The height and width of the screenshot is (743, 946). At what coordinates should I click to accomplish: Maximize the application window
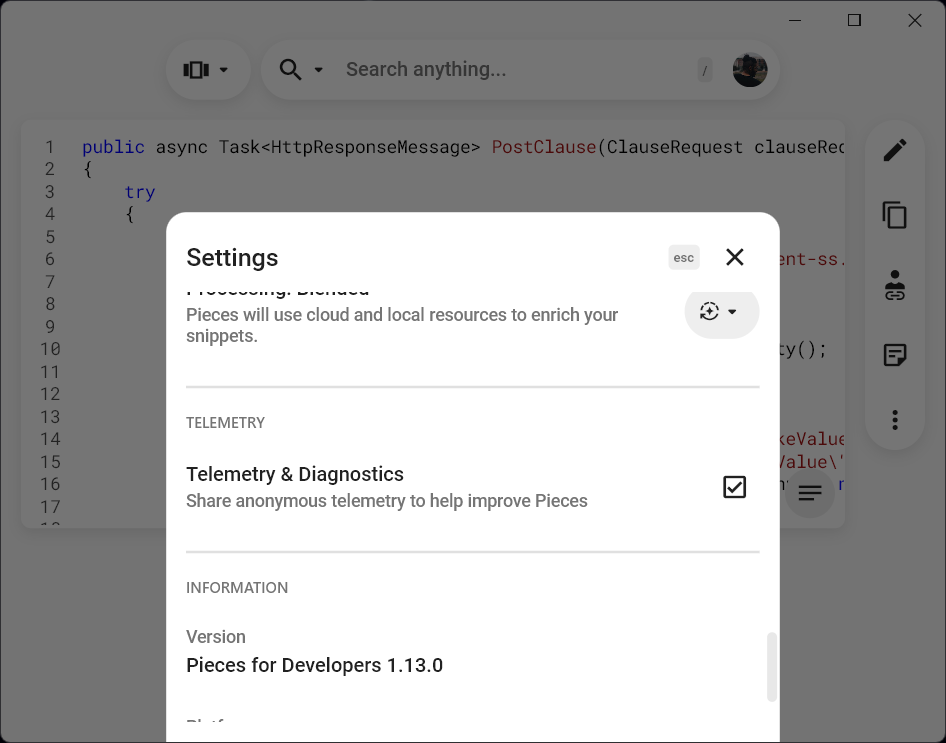(854, 20)
